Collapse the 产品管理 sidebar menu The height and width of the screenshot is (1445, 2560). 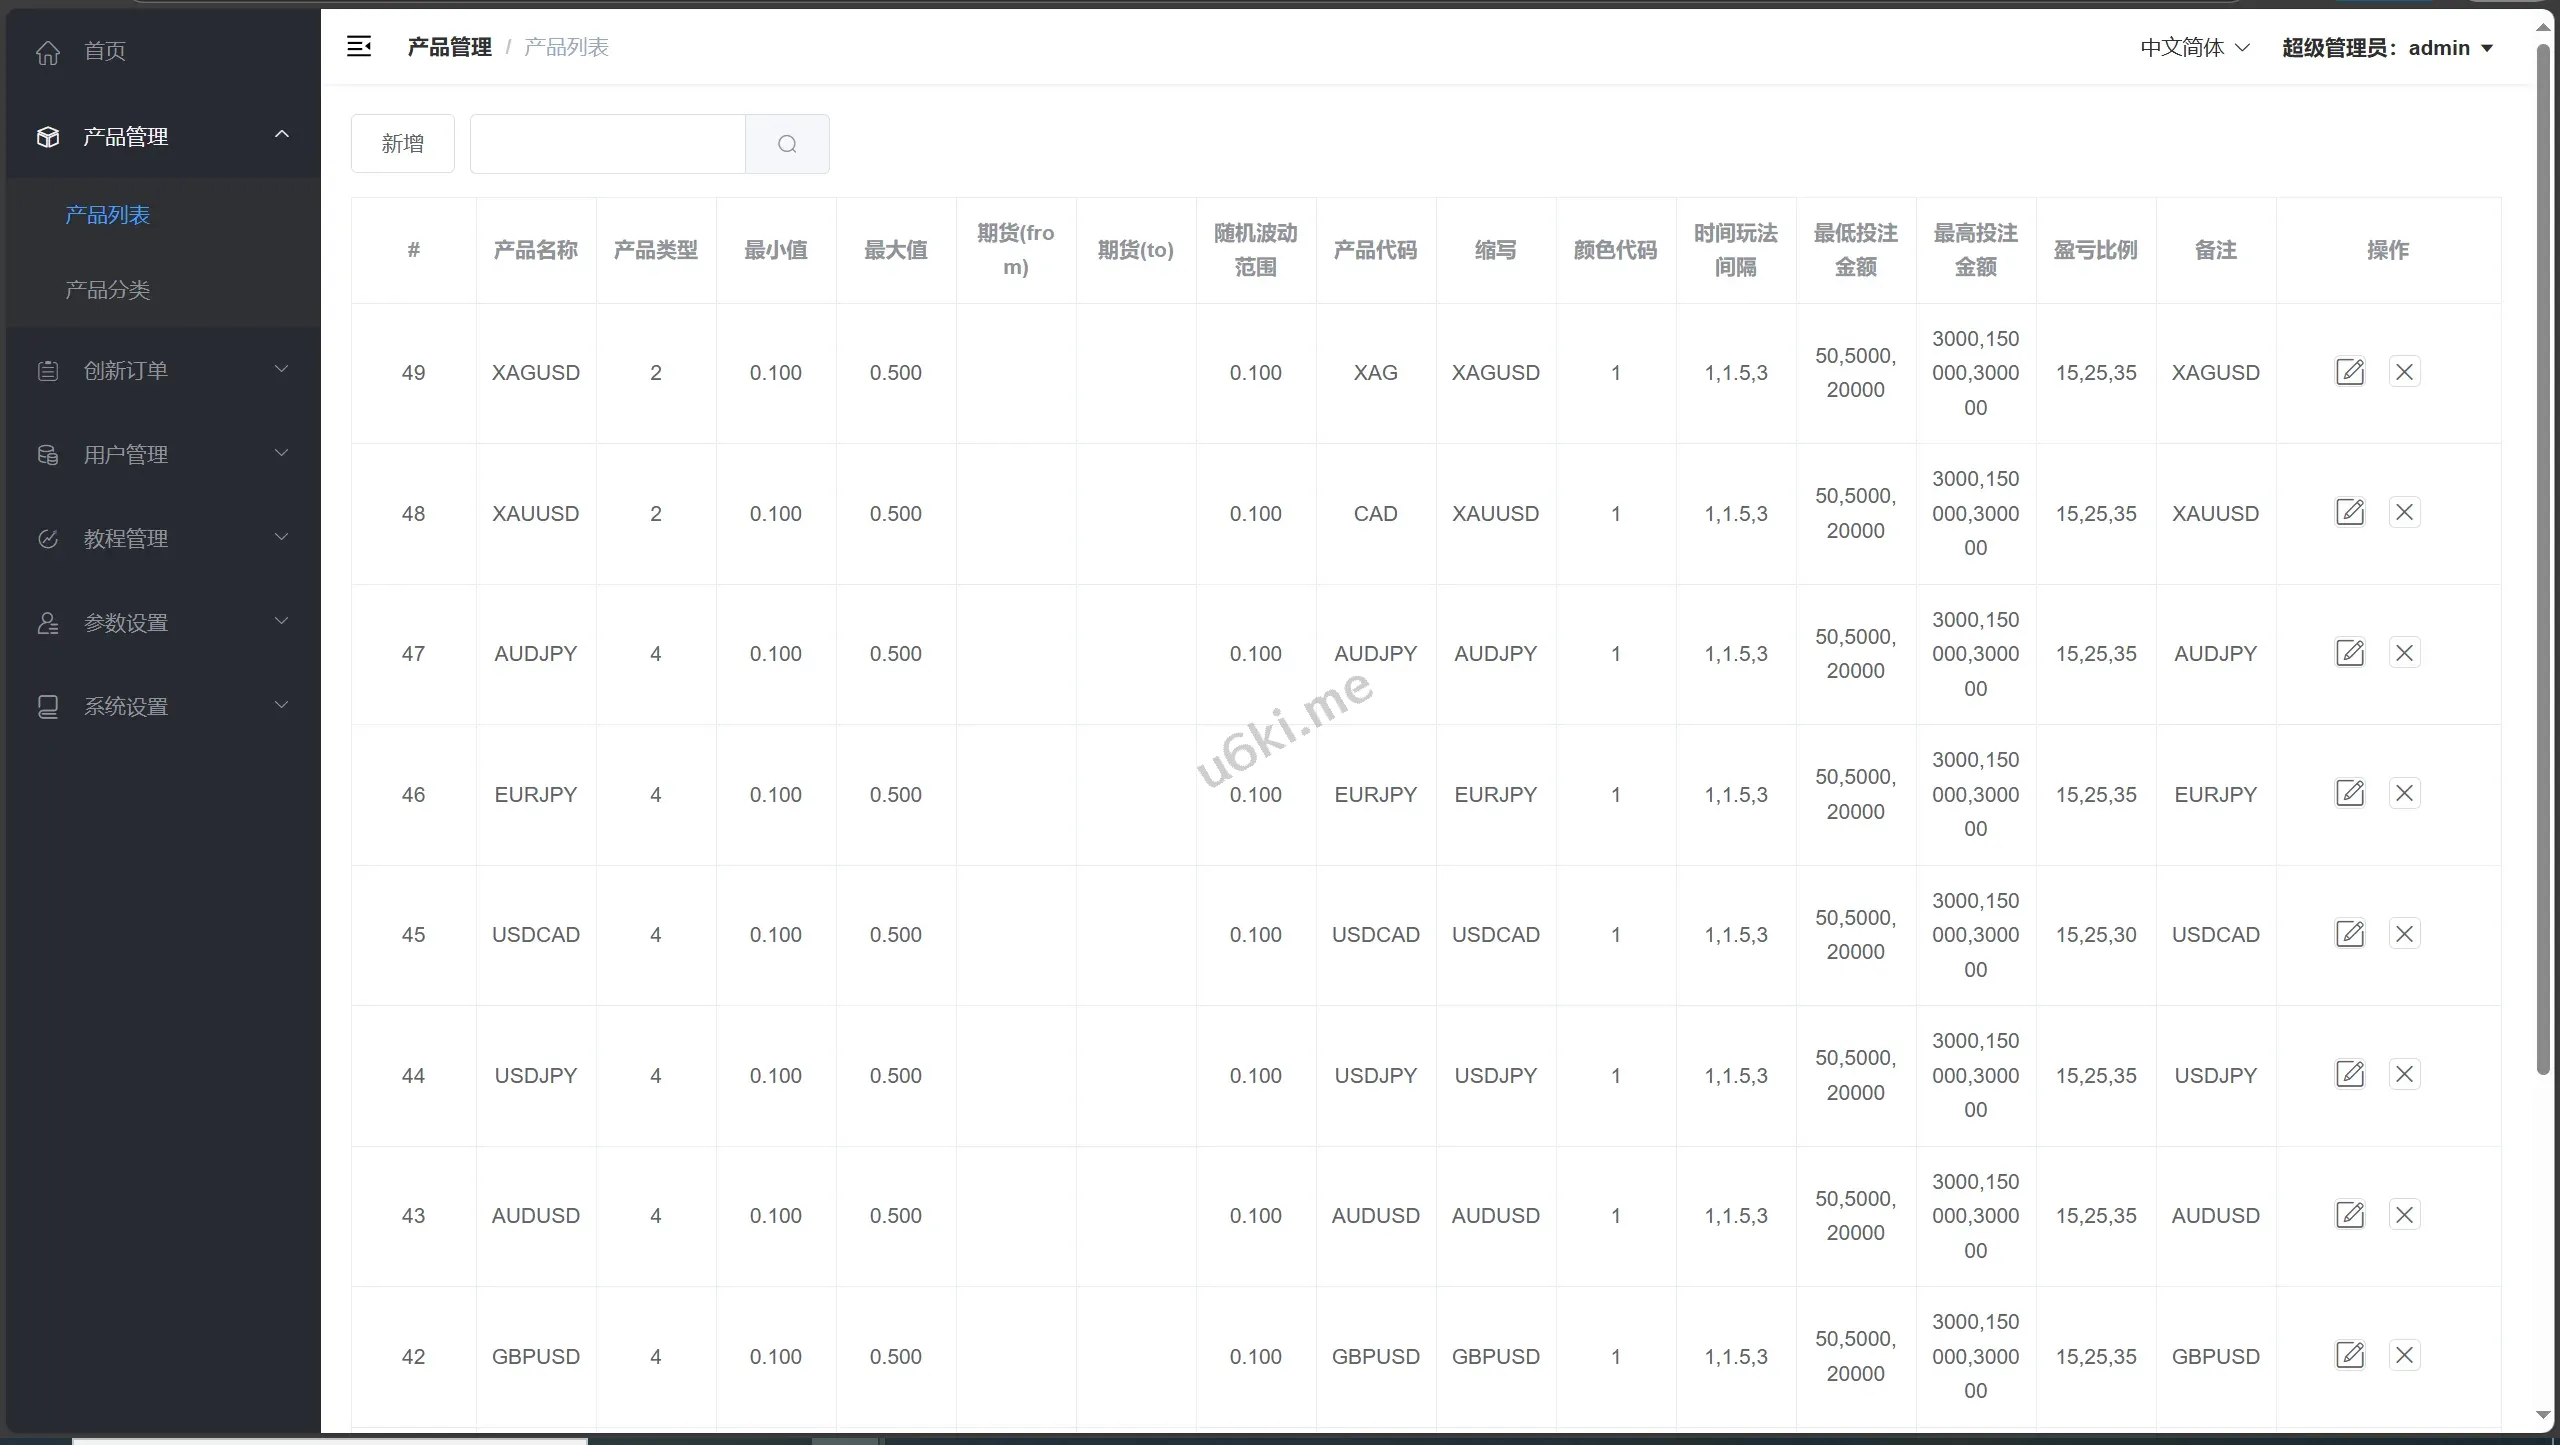(x=282, y=135)
